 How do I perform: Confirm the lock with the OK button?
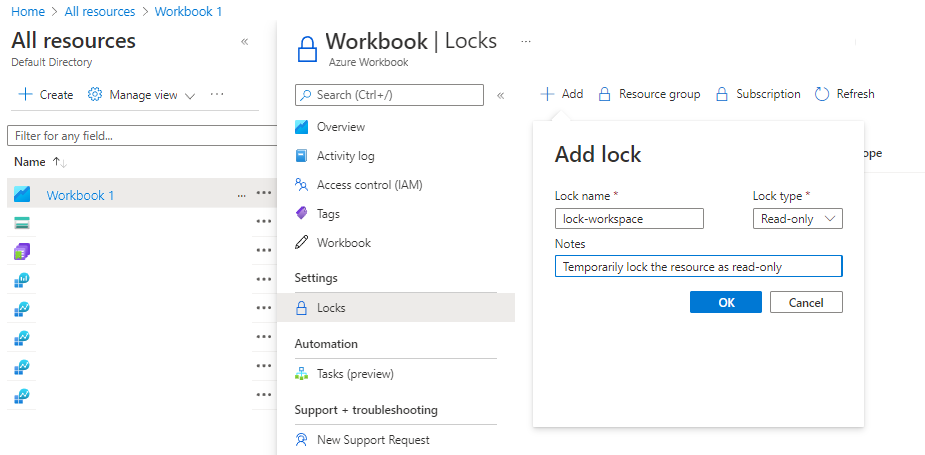click(x=726, y=302)
